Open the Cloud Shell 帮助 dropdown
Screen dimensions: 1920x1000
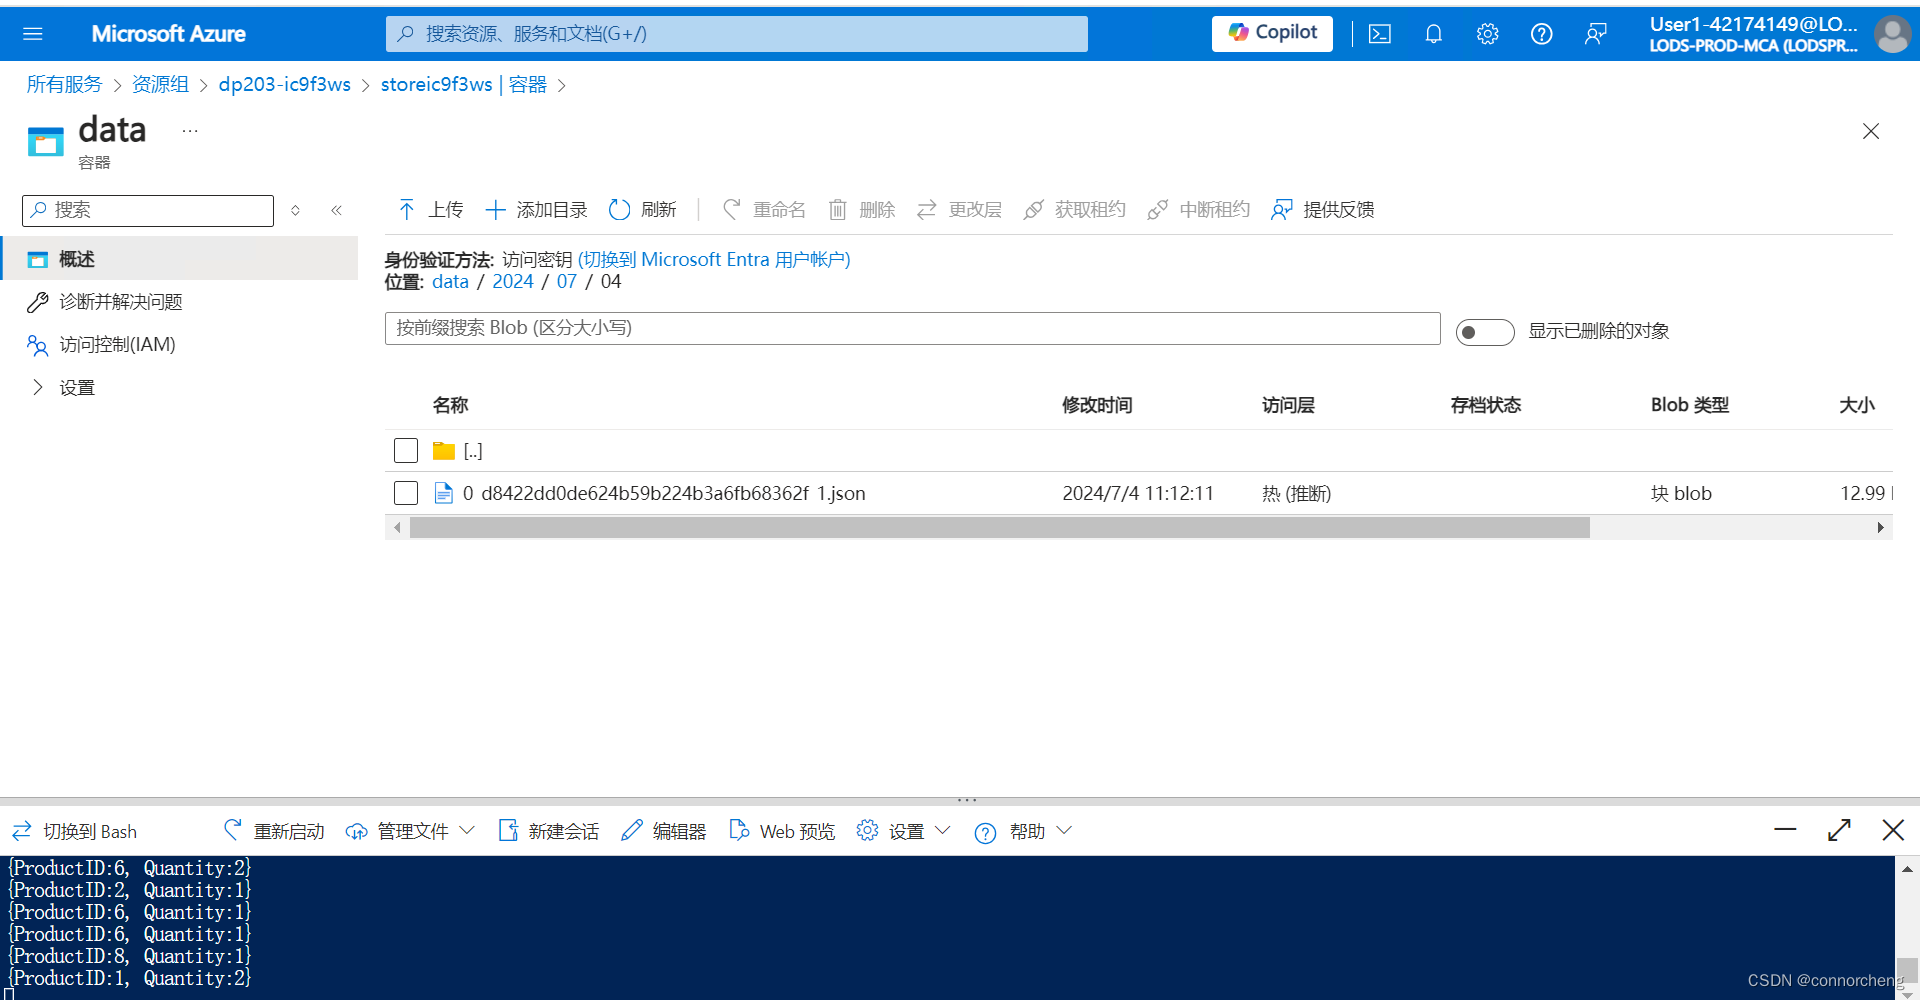click(x=1023, y=831)
